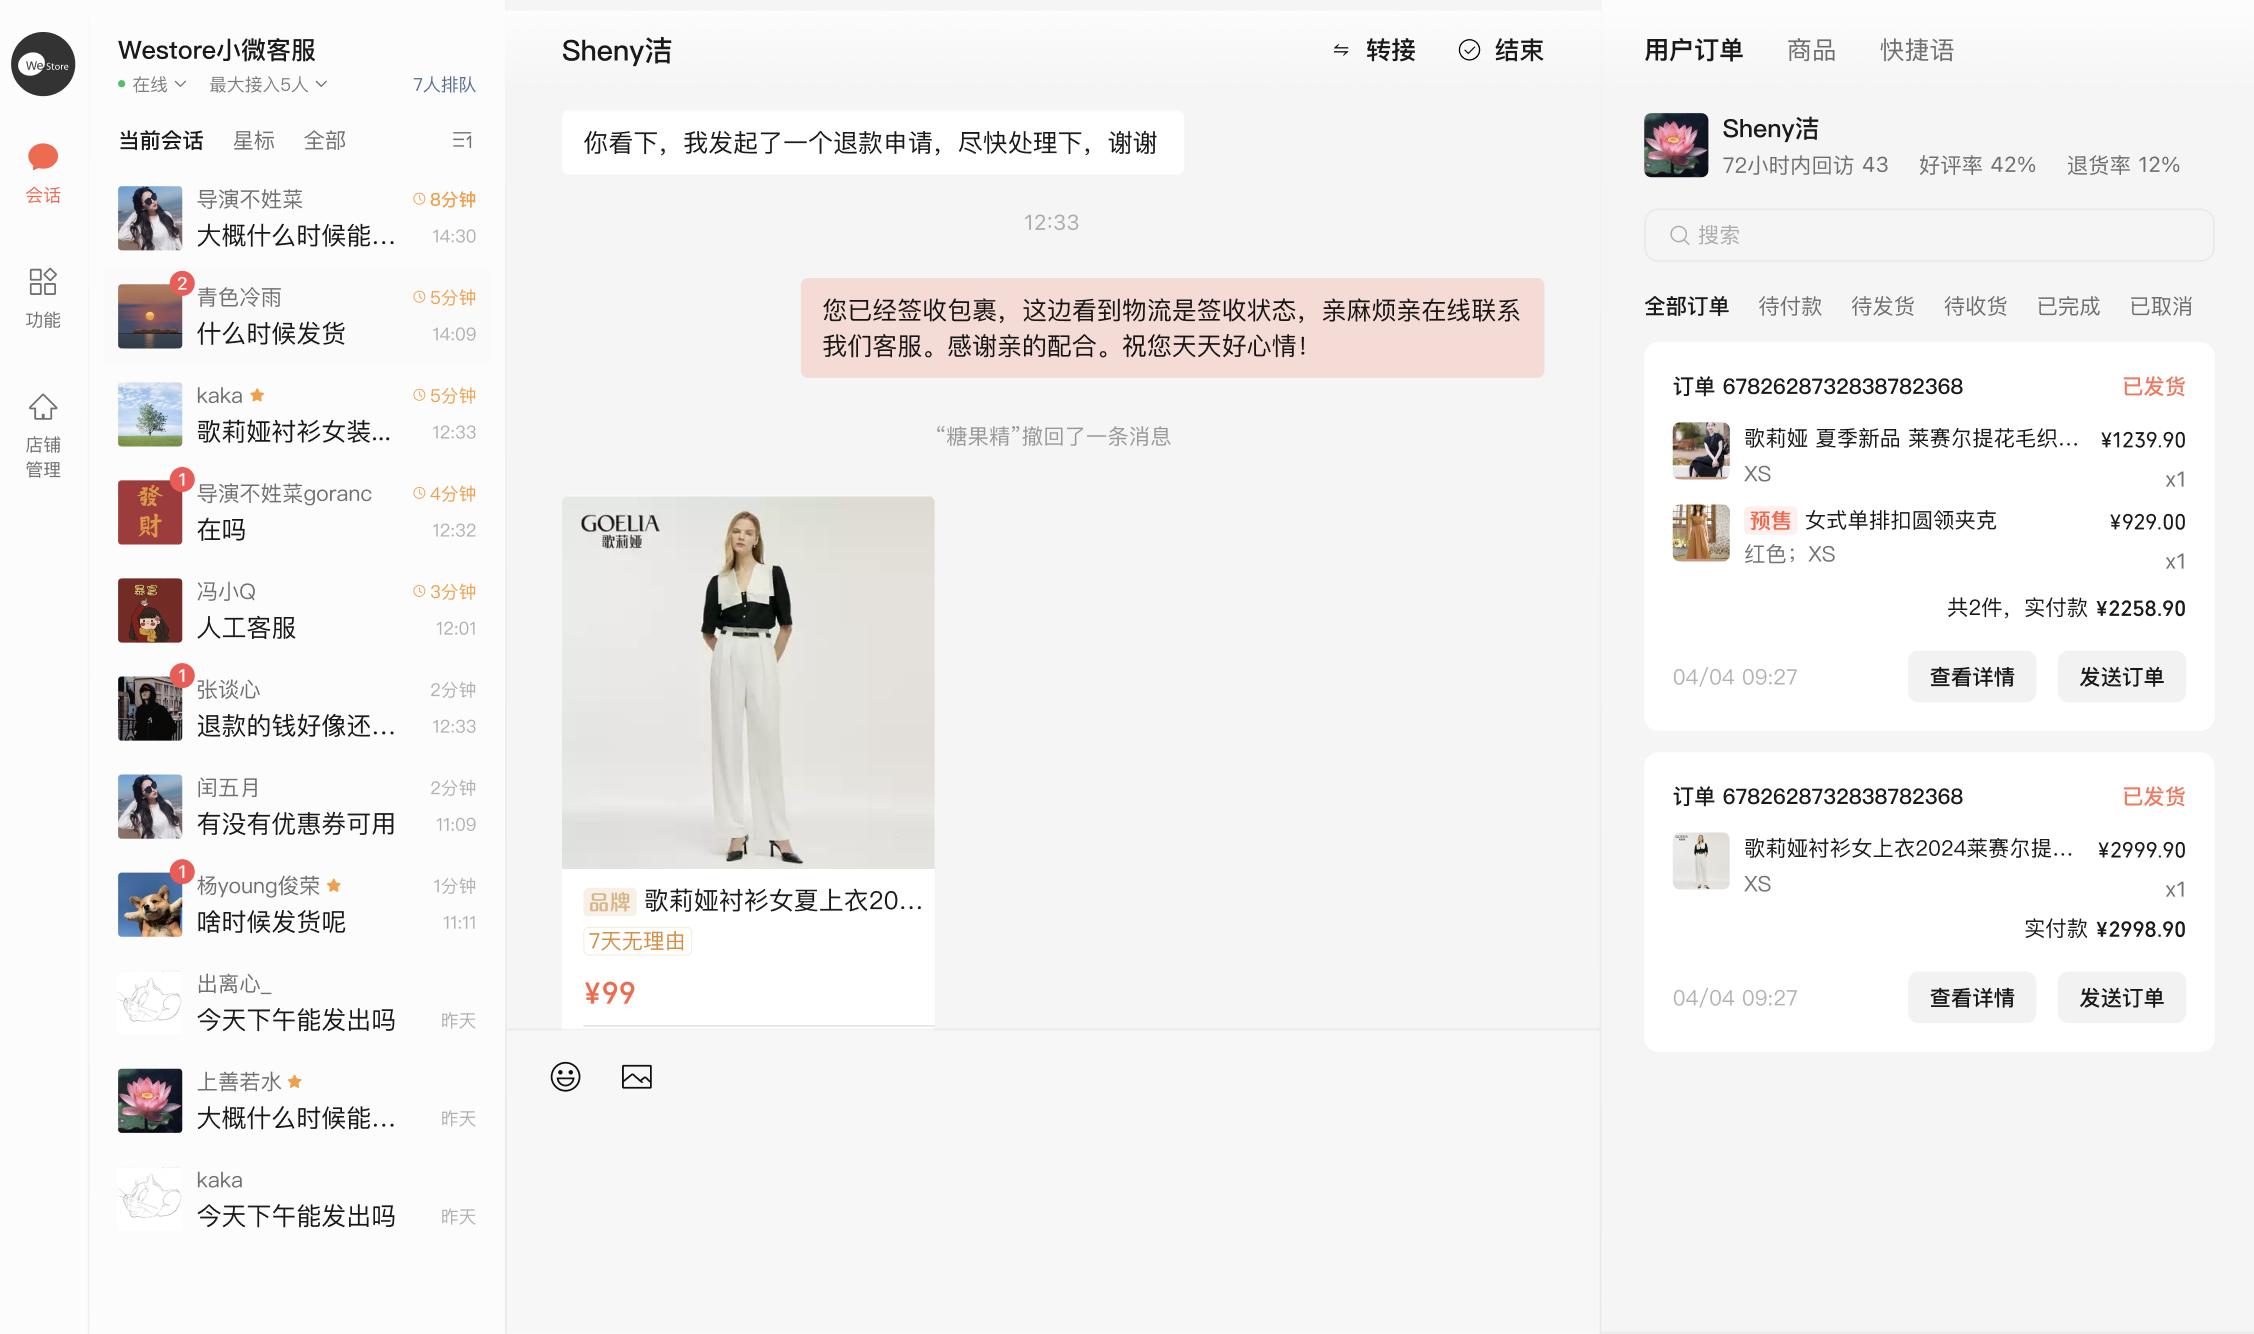
Task: Click the WeStore logo avatar
Action: point(43,64)
